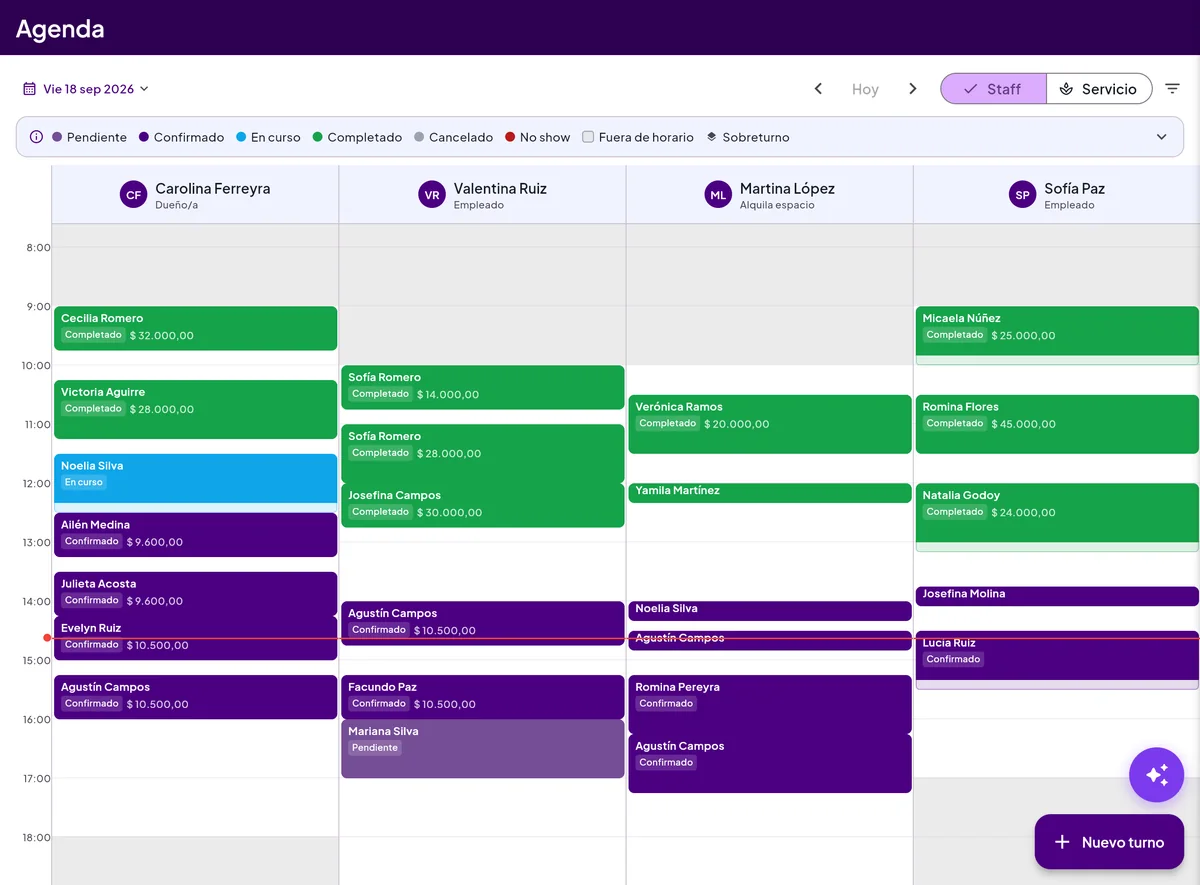
Task: Click the Sobreturno layers icon
Action: [x=712, y=137]
